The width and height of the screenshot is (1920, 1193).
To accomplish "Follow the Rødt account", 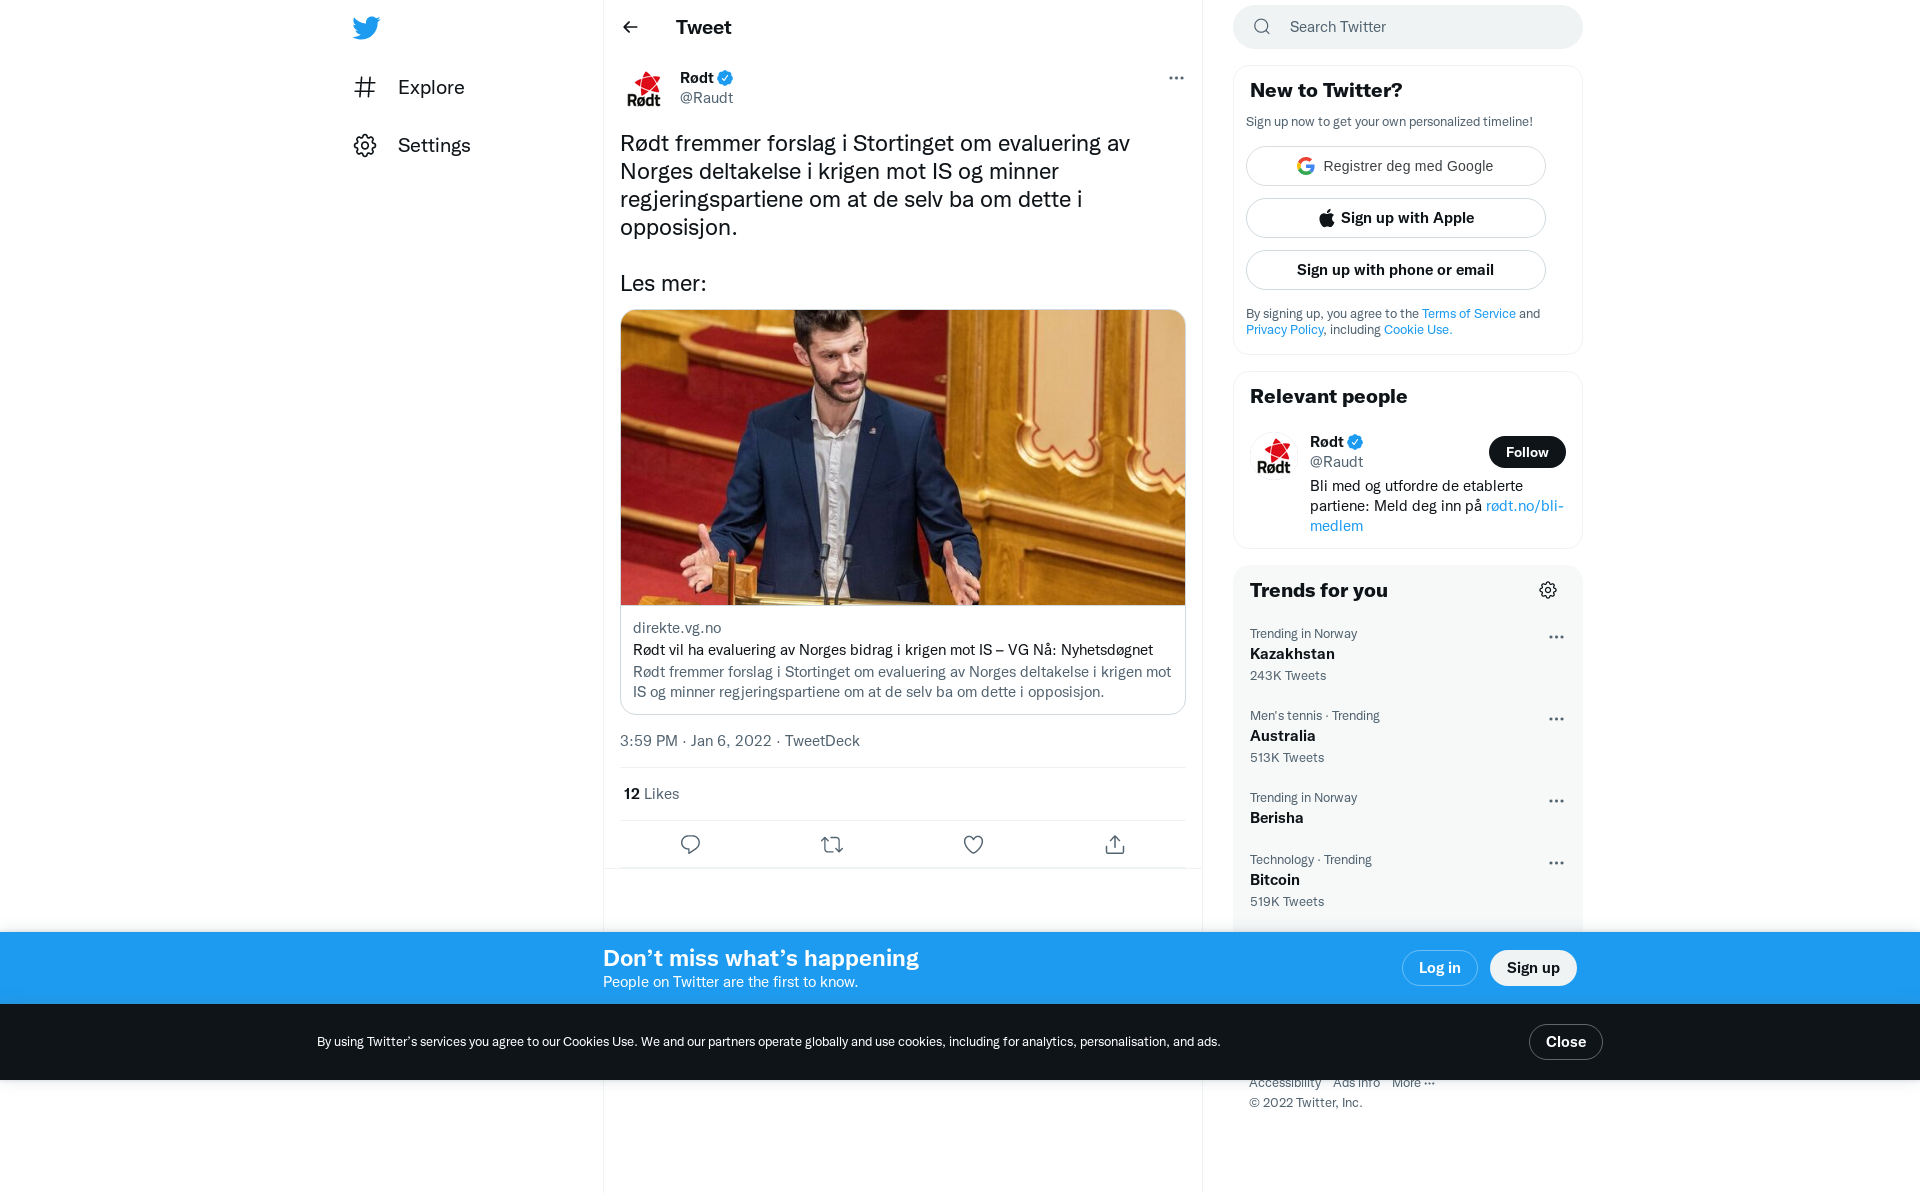I will pyautogui.click(x=1527, y=452).
